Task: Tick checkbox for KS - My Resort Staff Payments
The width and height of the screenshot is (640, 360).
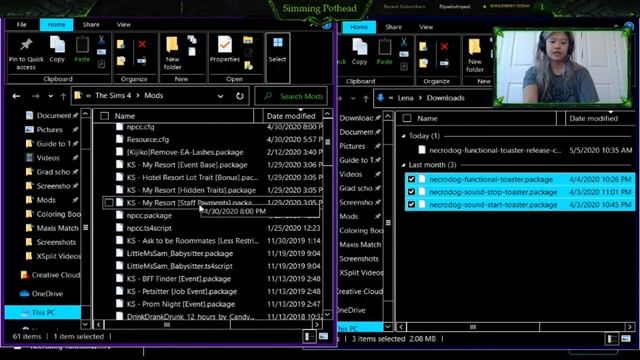Action: coord(109,202)
